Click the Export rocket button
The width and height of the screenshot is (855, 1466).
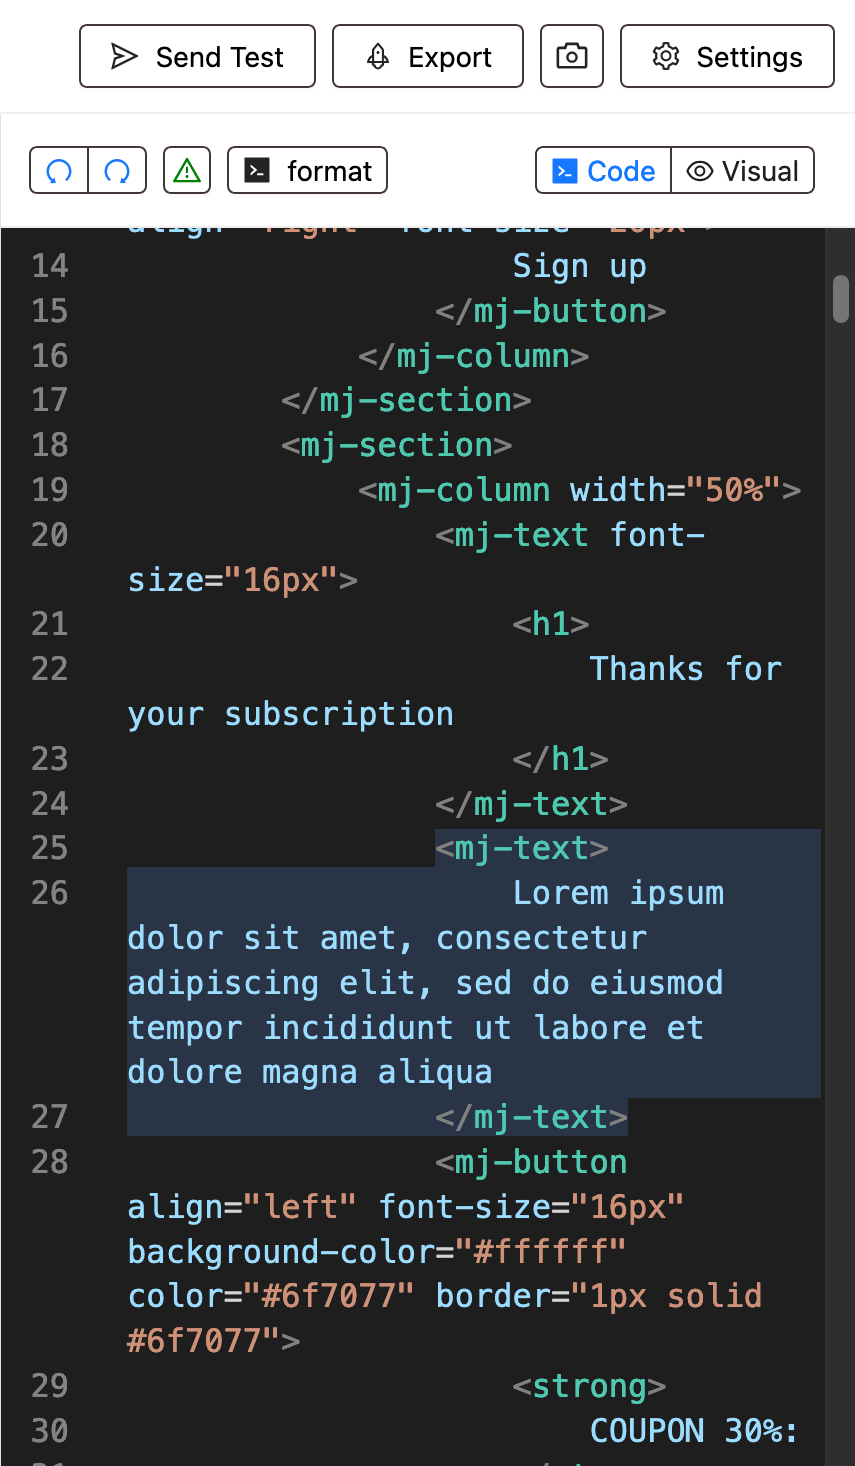tap(428, 57)
